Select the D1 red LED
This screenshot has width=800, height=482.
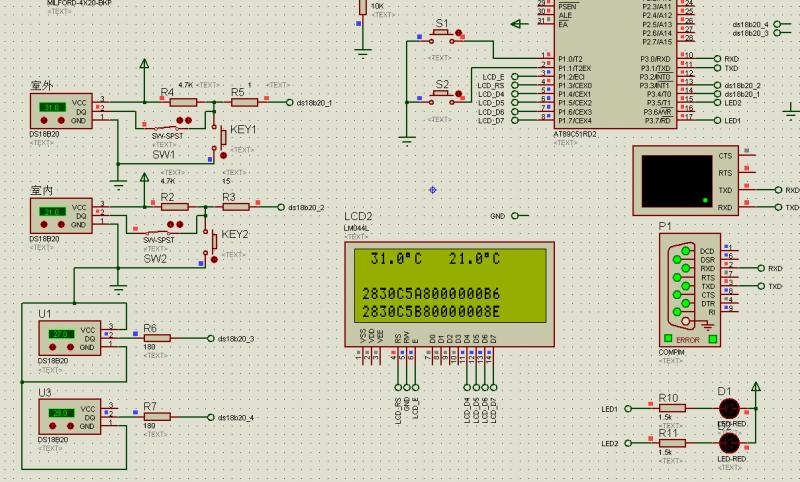click(x=729, y=408)
